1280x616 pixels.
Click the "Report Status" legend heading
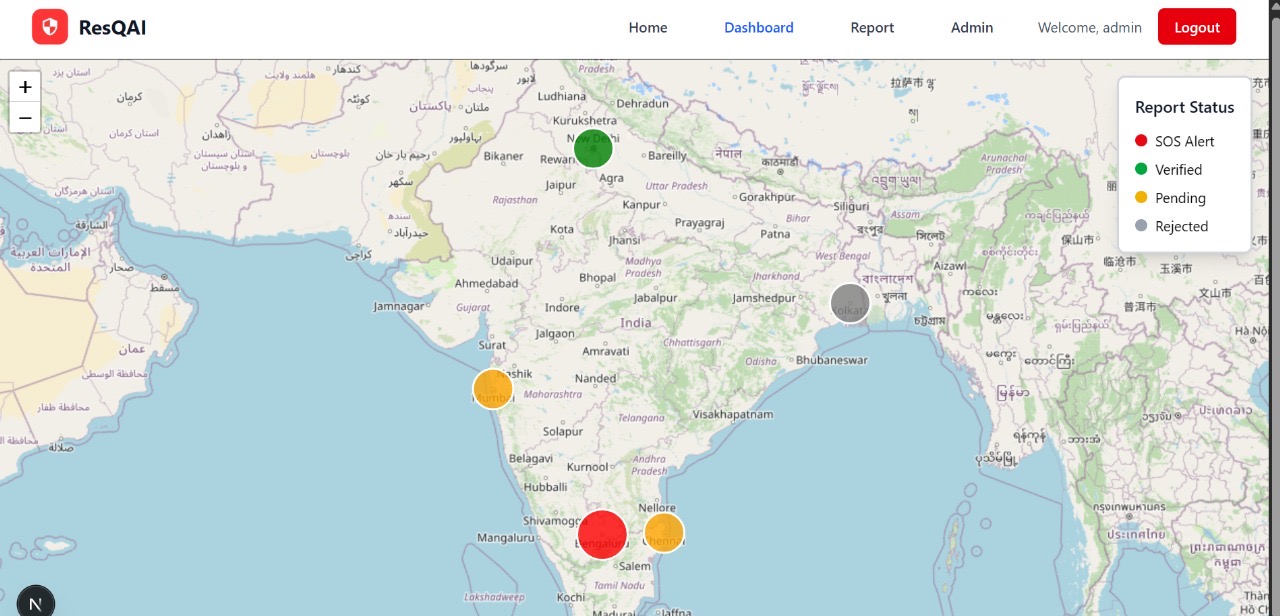(x=1185, y=107)
